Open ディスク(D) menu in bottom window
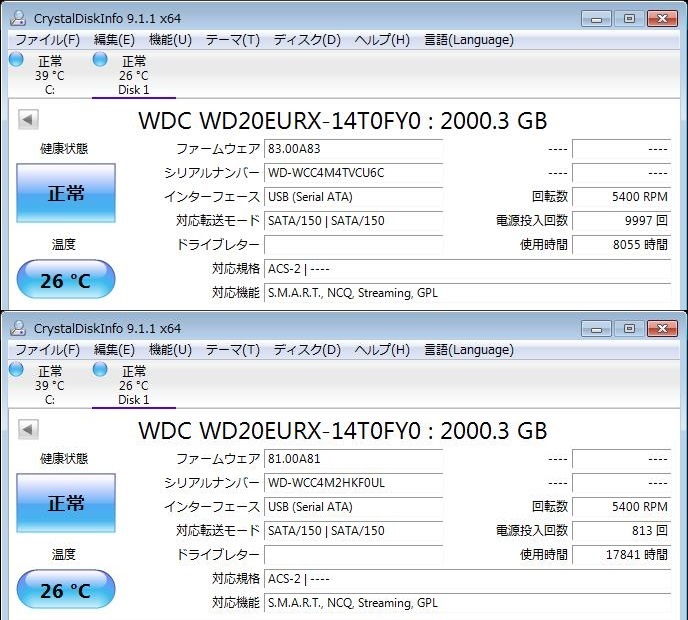The height and width of the screenshot is (620, 688). tap(307, 350)
